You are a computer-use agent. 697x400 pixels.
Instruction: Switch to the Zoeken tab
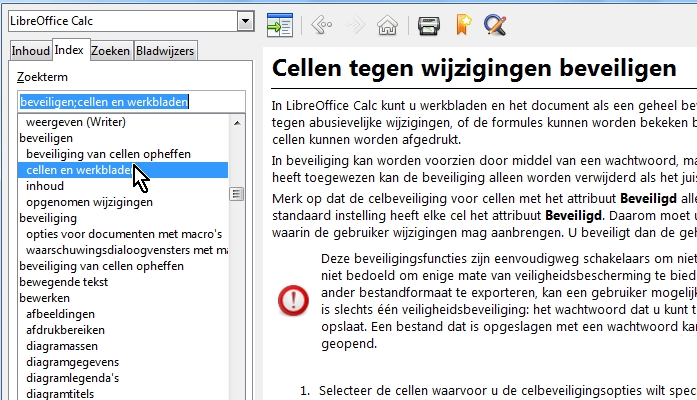pyautogui.click(x=110, y=51)
